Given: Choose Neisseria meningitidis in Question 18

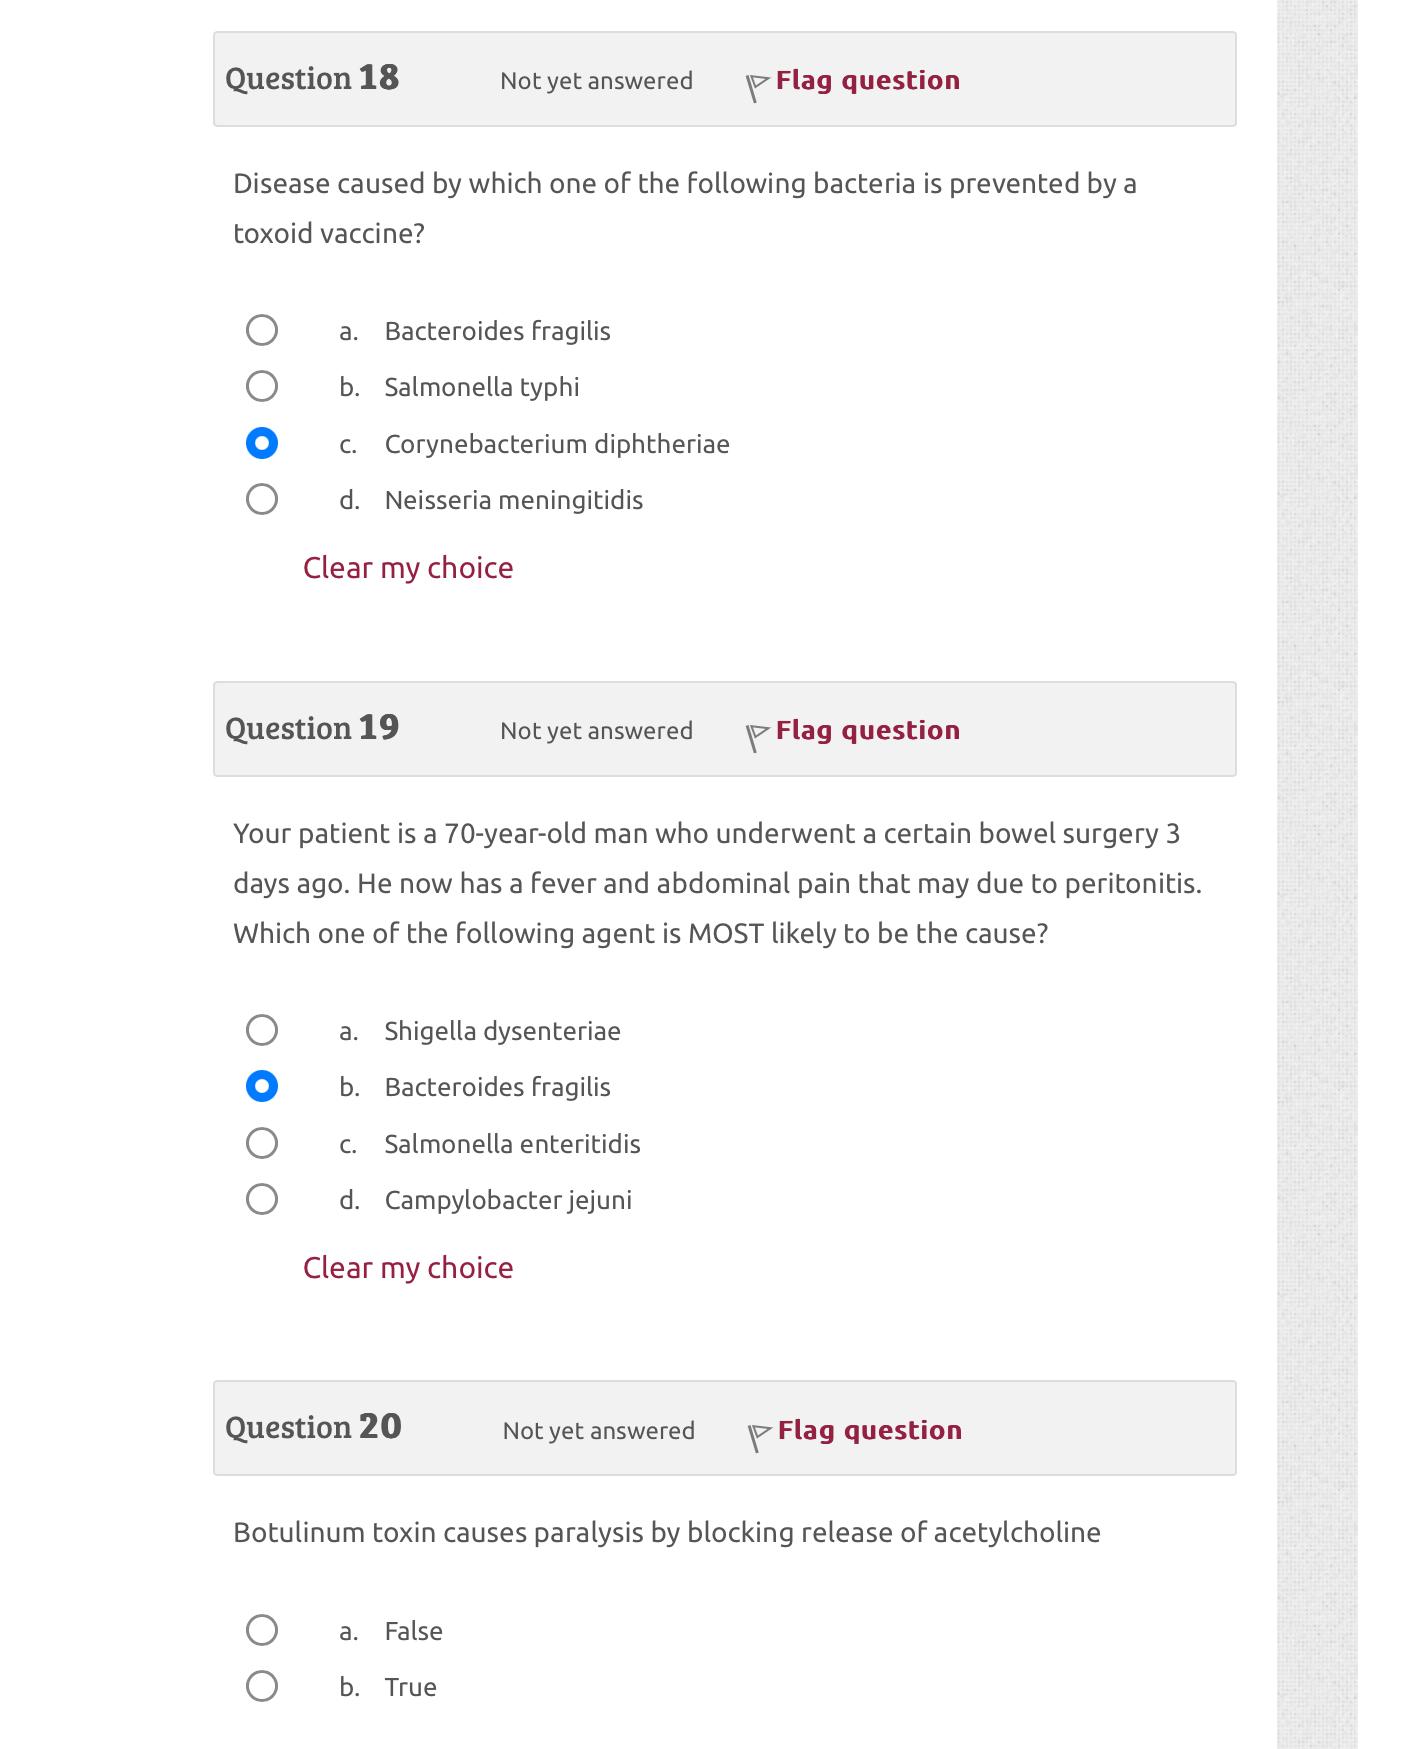Looking at the screenshot, I should point(262,497).
